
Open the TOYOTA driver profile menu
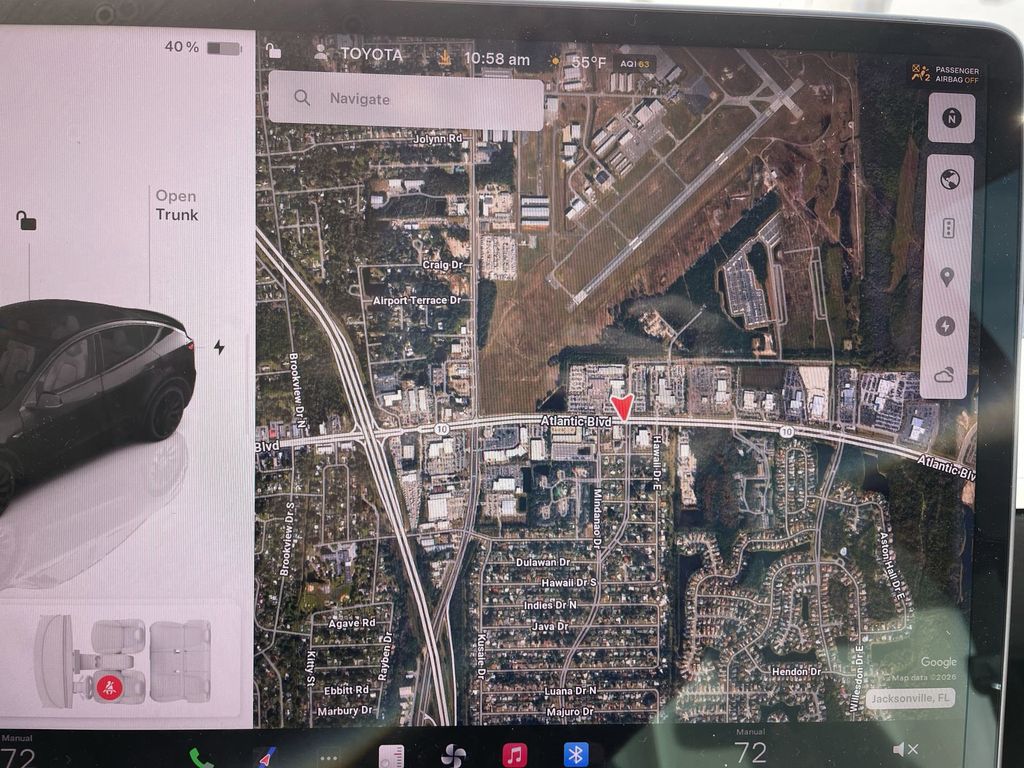360,55
